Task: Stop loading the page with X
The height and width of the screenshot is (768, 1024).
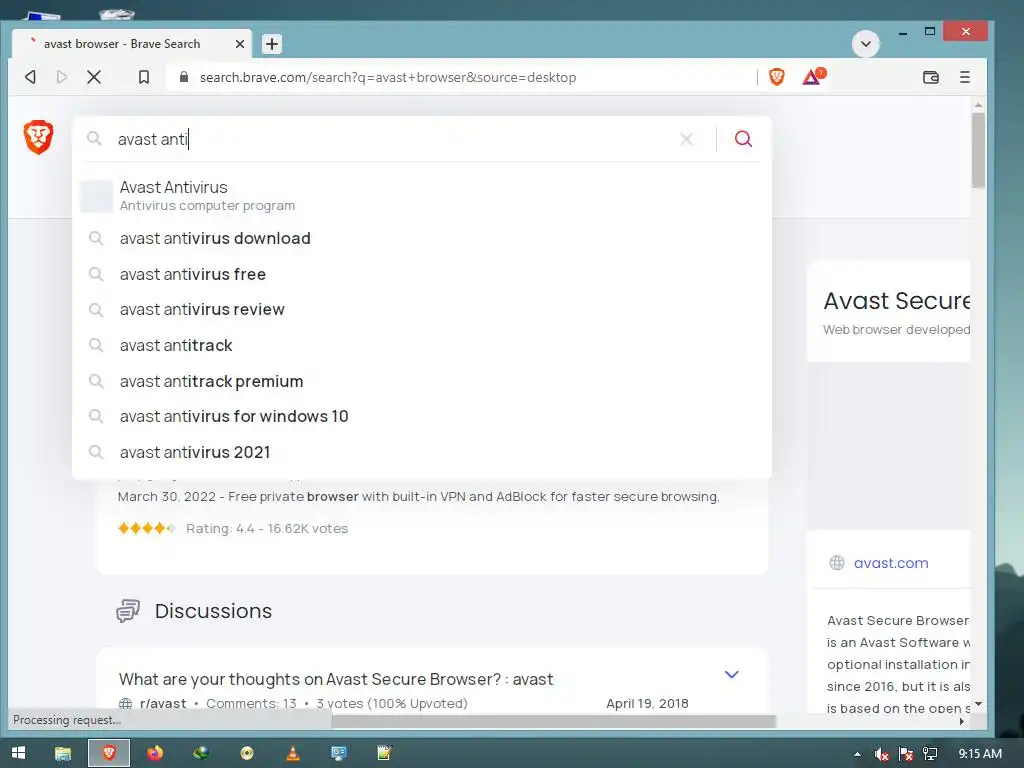Action: pos(94,77)
